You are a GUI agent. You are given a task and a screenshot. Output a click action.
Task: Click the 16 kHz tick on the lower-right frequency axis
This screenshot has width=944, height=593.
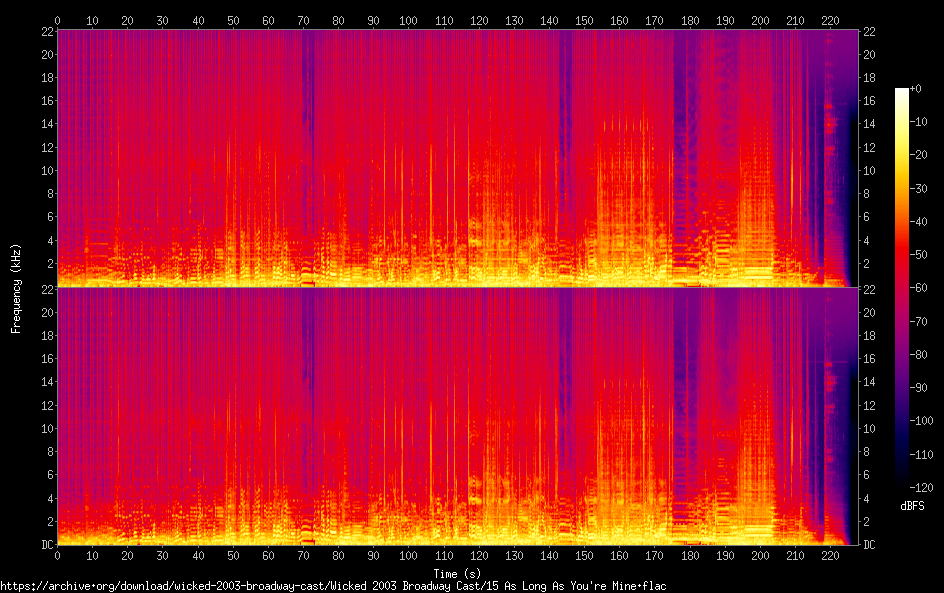870,358
